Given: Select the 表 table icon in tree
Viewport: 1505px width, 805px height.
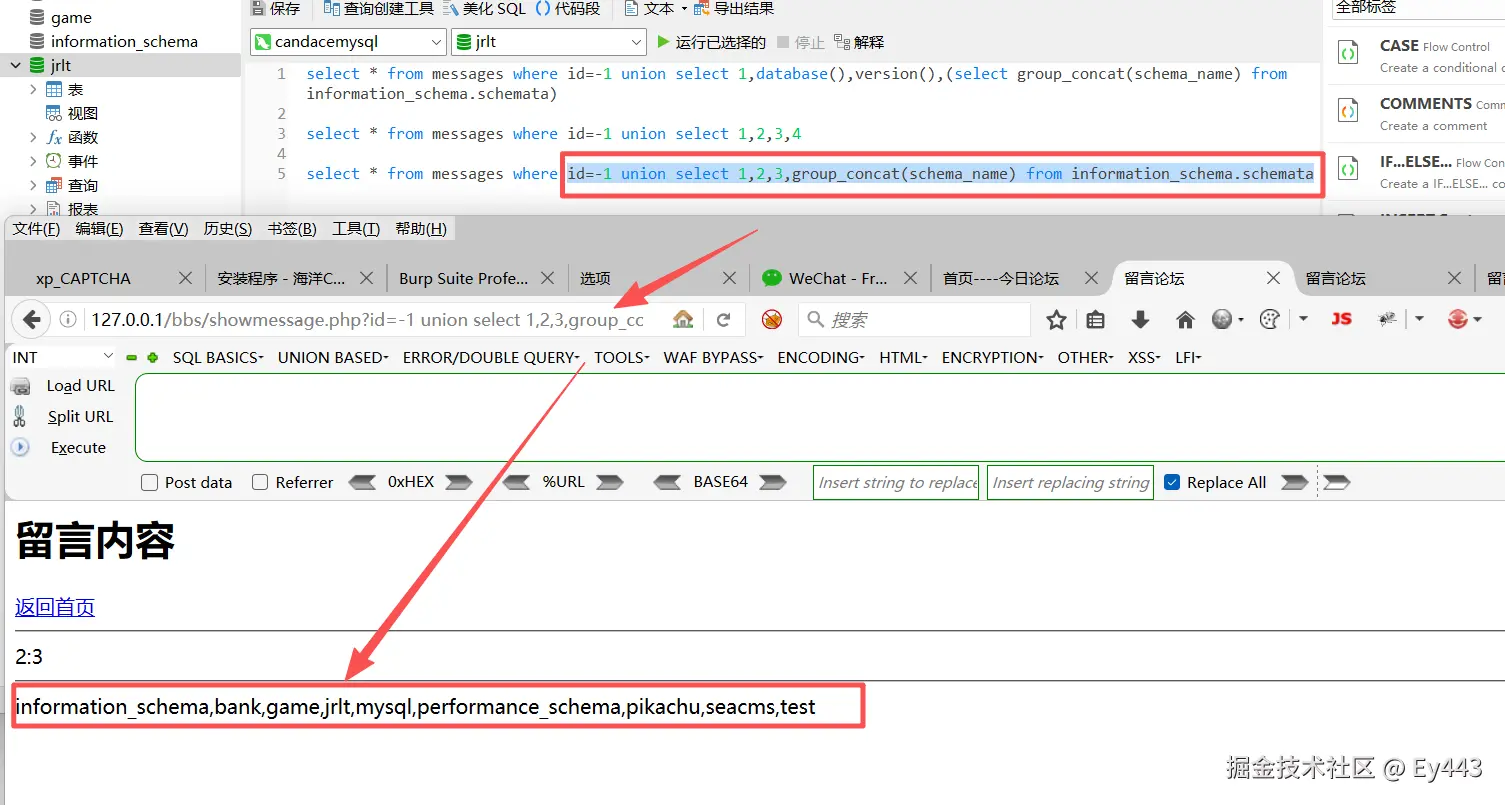Looking at the screenshot, I should click(54, 89).
